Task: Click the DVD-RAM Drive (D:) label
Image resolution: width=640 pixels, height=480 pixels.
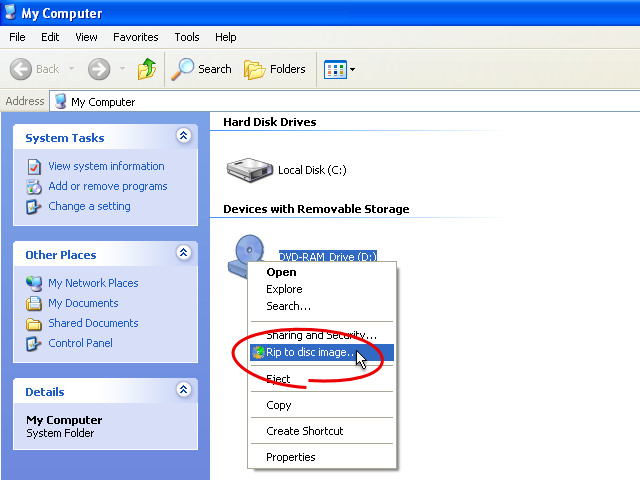Action: tap(328, 256)
